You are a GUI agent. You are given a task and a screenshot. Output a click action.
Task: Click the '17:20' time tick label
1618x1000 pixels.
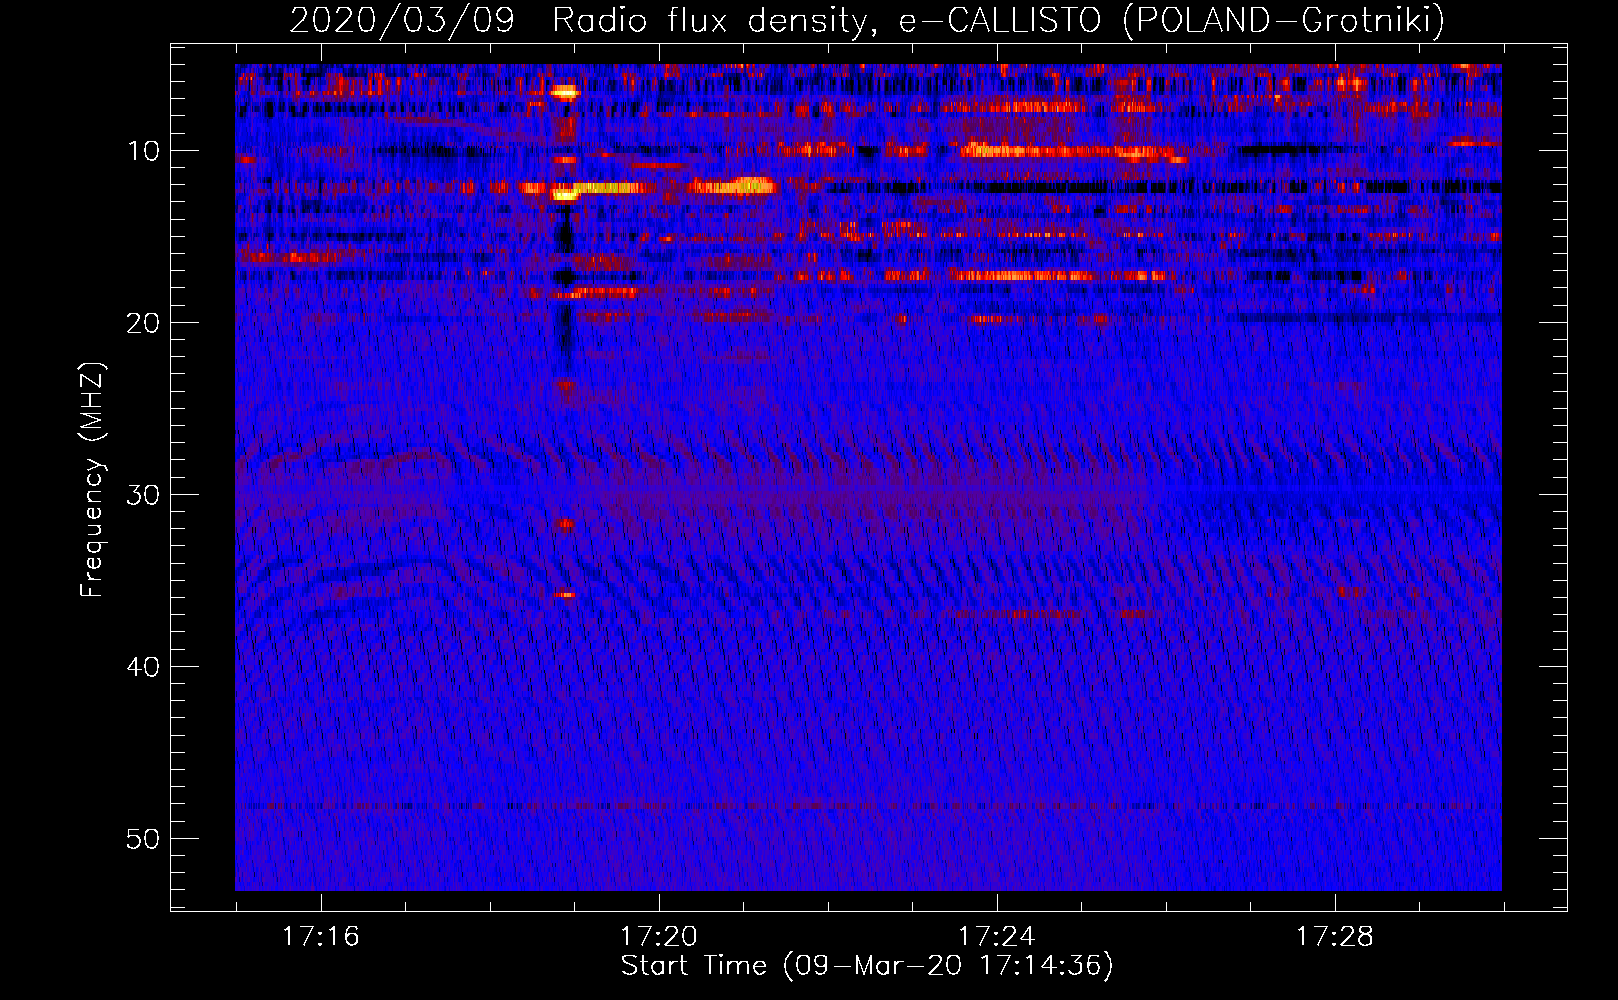[x=658, y=936]
